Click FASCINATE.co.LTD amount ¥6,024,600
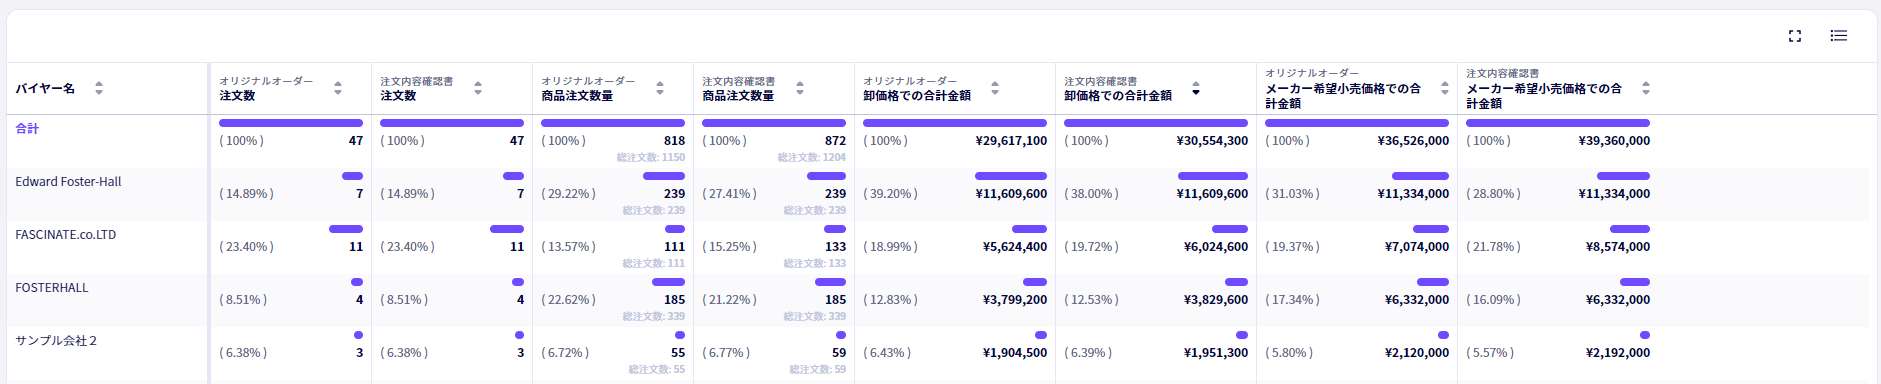Image resolution: width=1881 pixels, height=384 pixels. coord(1216,247)
